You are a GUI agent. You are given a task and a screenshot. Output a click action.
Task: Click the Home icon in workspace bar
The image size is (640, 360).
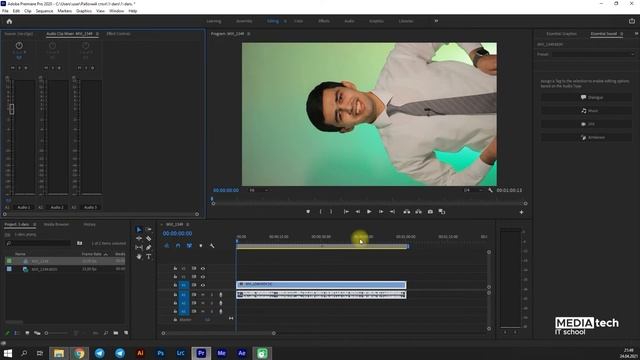coord(9,21)
